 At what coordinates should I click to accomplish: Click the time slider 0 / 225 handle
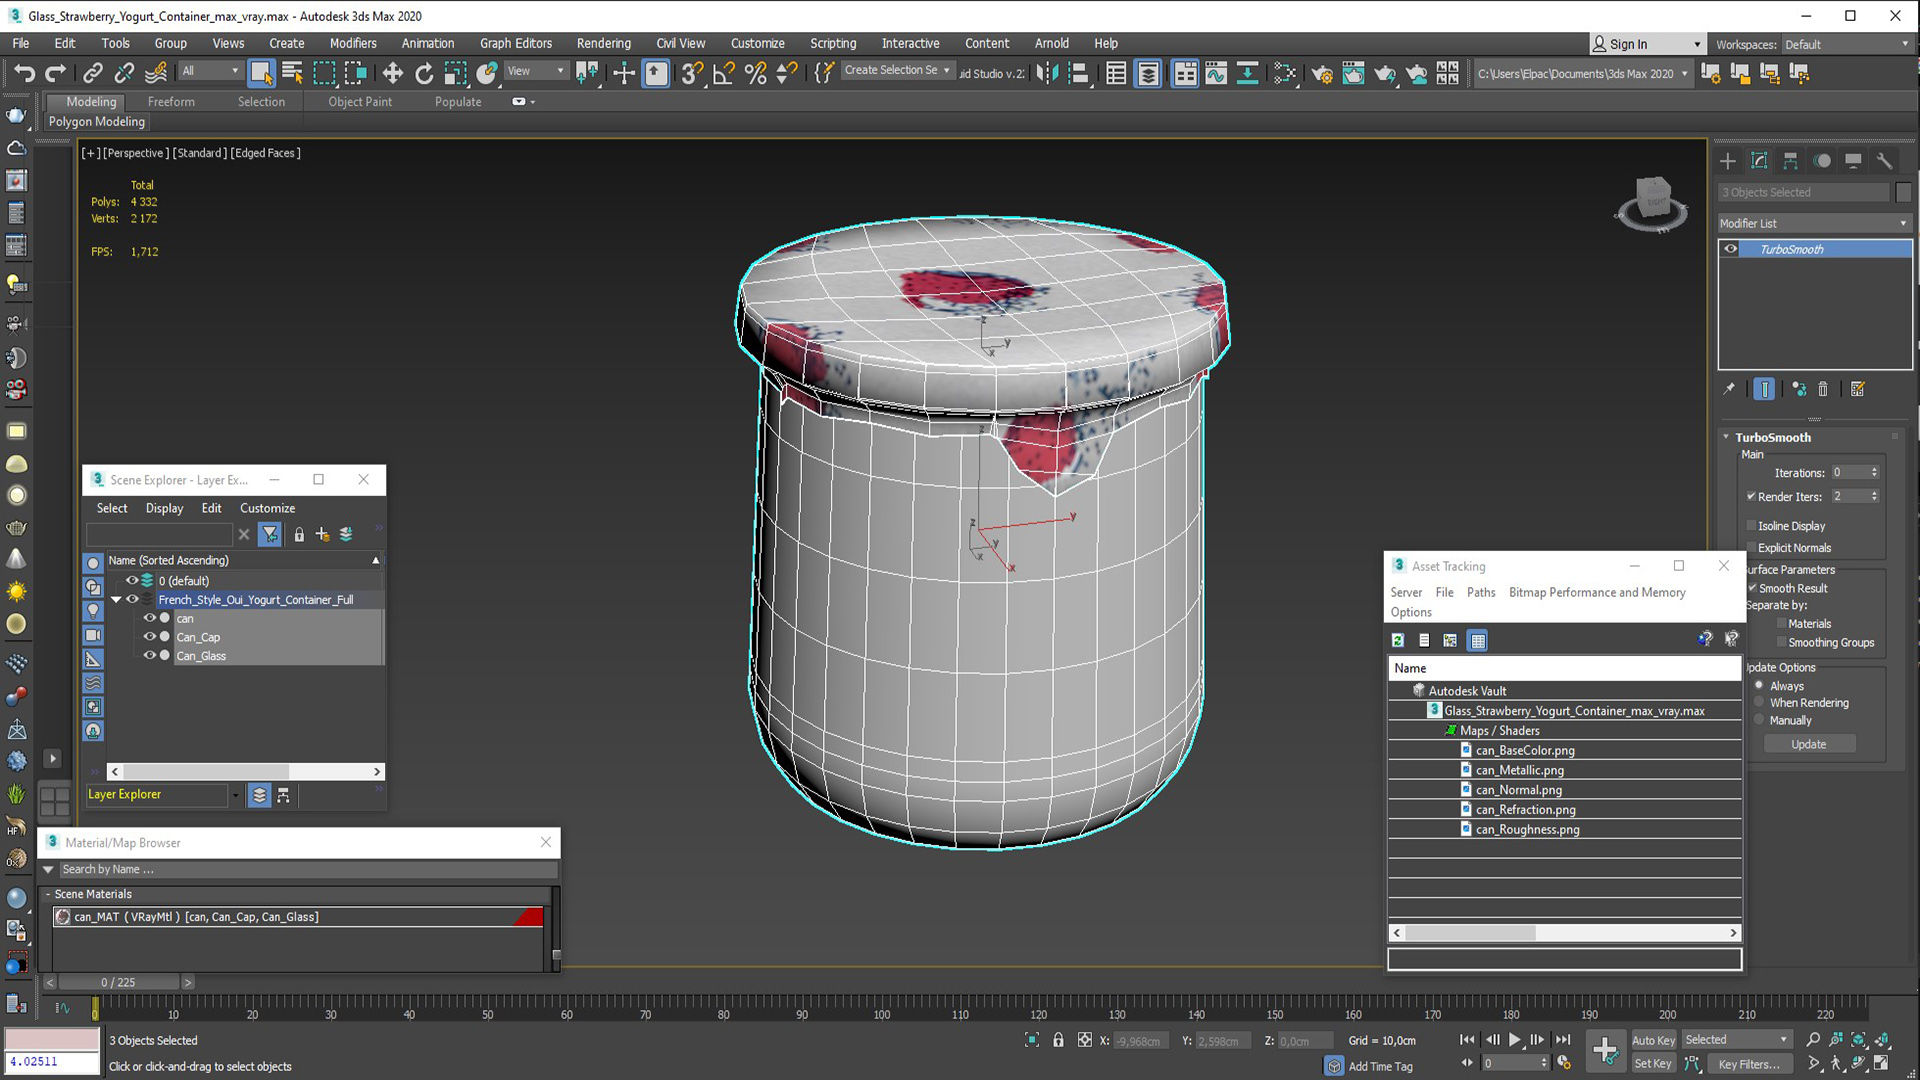[x=118, y=982]
